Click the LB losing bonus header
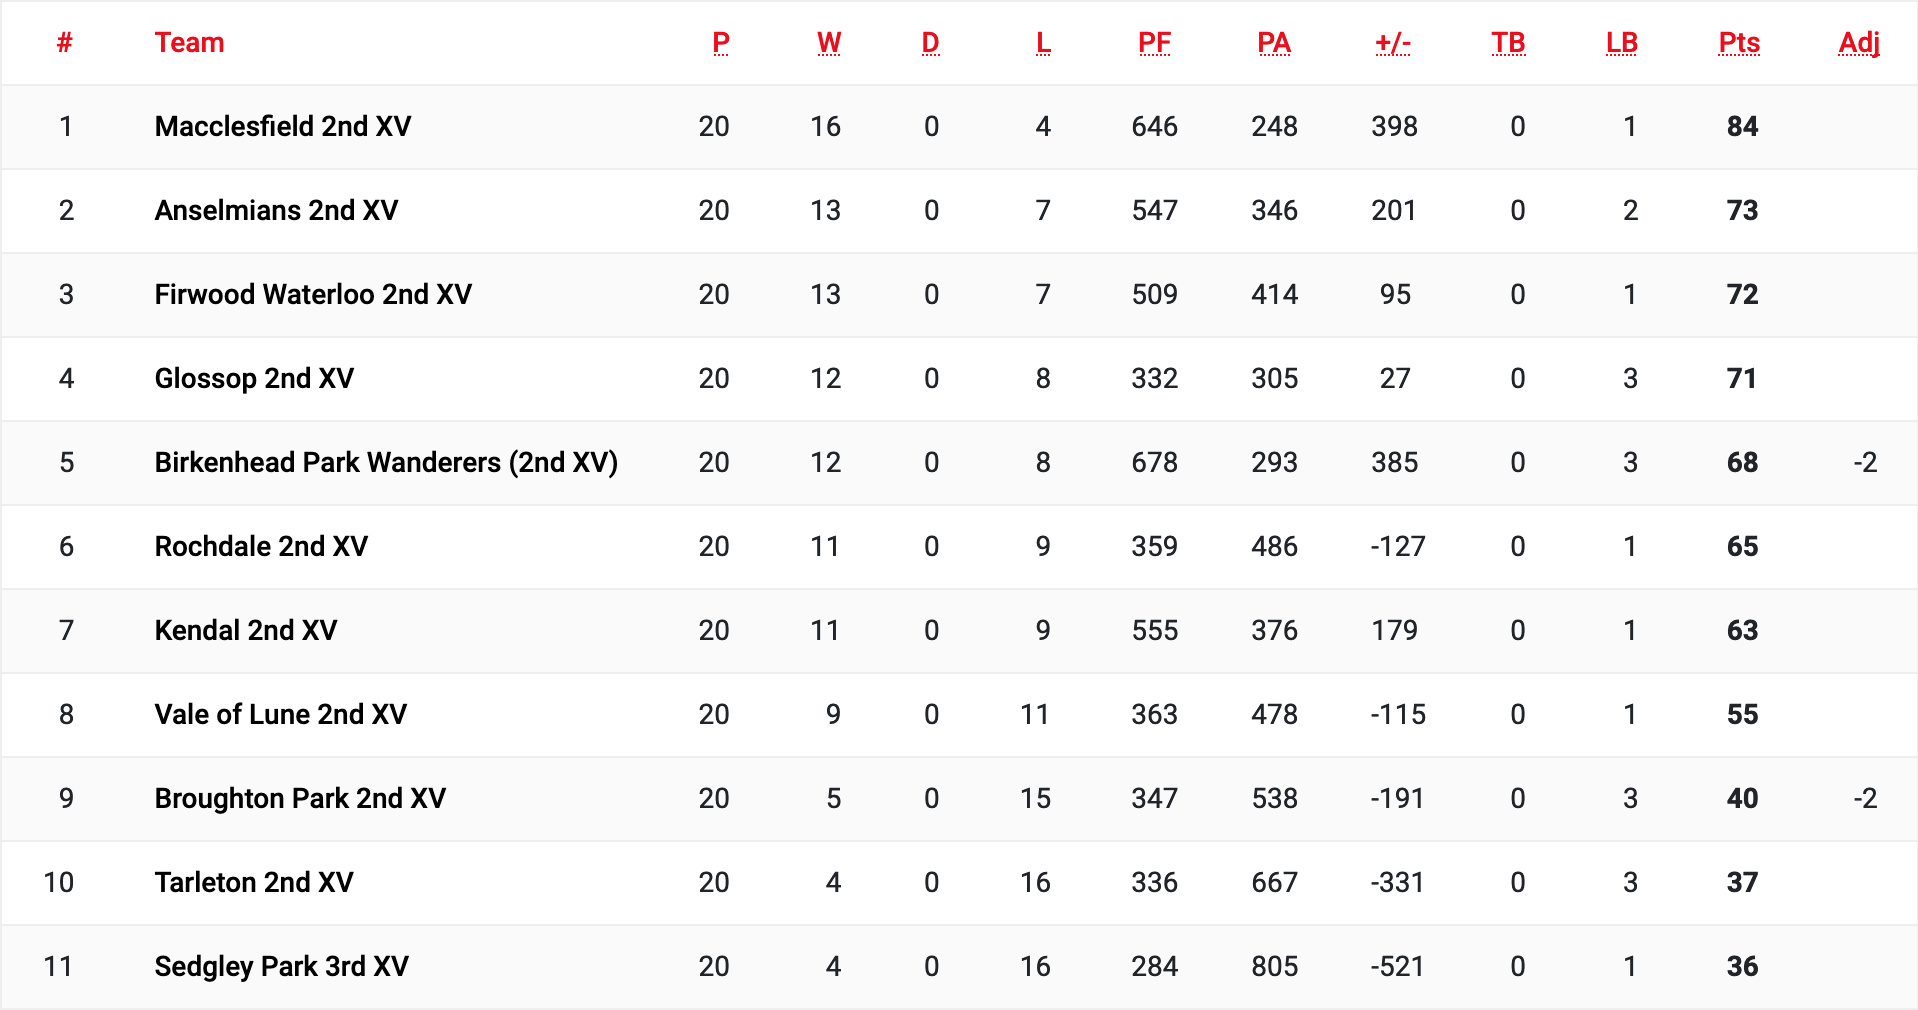The height and width of the screenshot is (1010, 1918). [x=1621, y=43]
